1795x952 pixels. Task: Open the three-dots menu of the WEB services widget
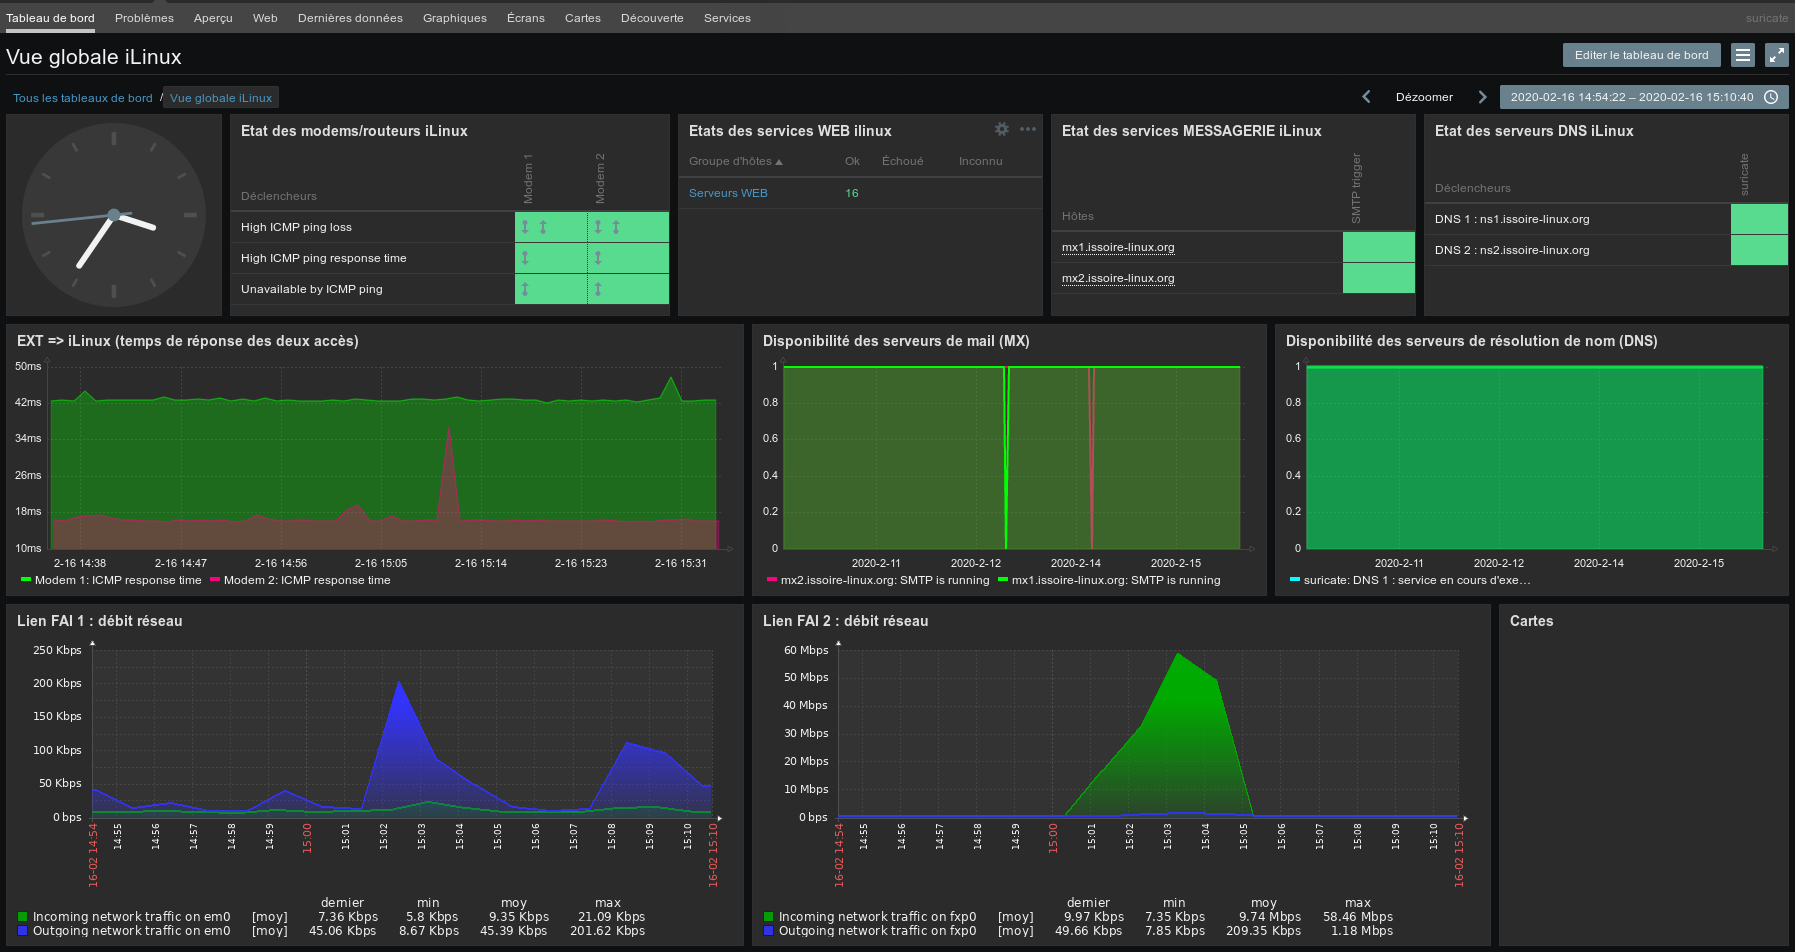click(1028, 129)
